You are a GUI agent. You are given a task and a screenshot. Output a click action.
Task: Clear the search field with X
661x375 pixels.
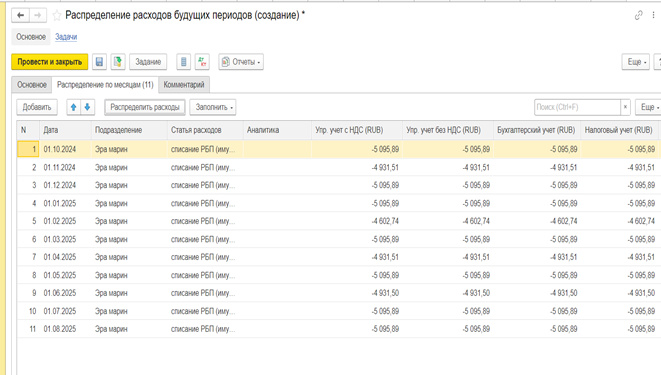click(x=626, y=107)
